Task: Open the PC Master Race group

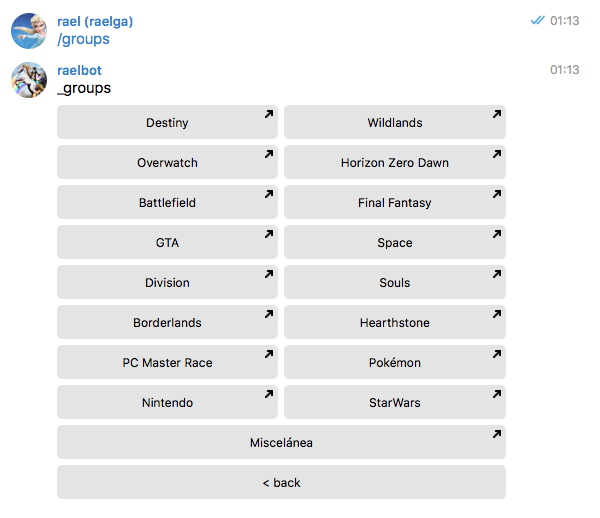Action: (x=167, y=363)
